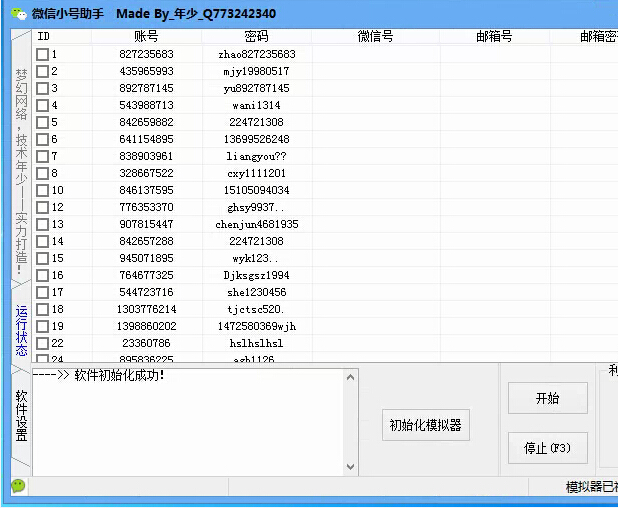Image resolution: width=618 pixels, height=508 pixels.
Task: Toggle checkbox for row ID 8
Action: (x=42, y=173)
